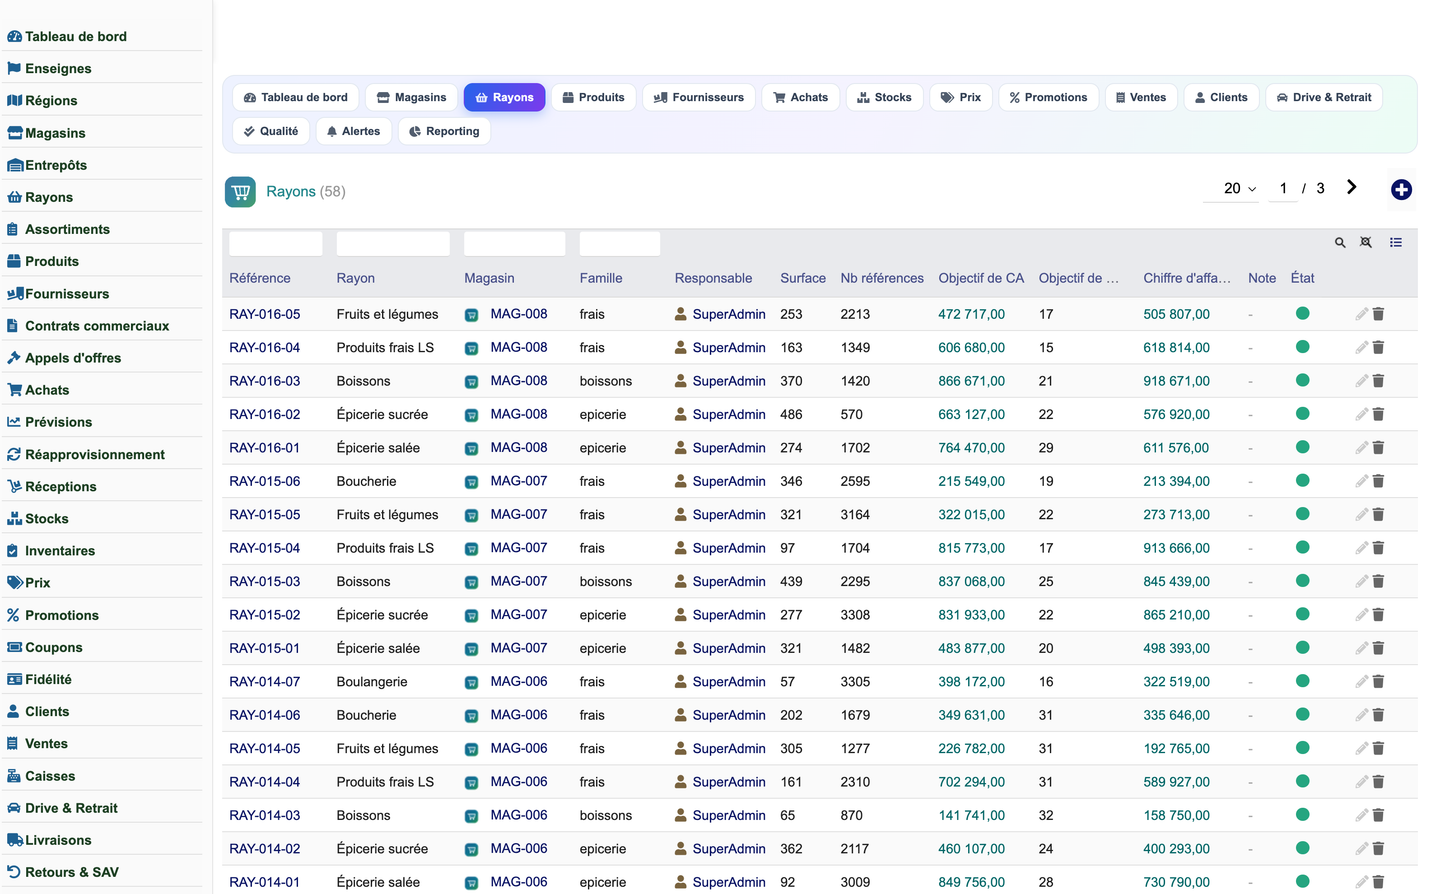Open Inventaires in the sidebar

pyautogui.click(x=60, y=551)
